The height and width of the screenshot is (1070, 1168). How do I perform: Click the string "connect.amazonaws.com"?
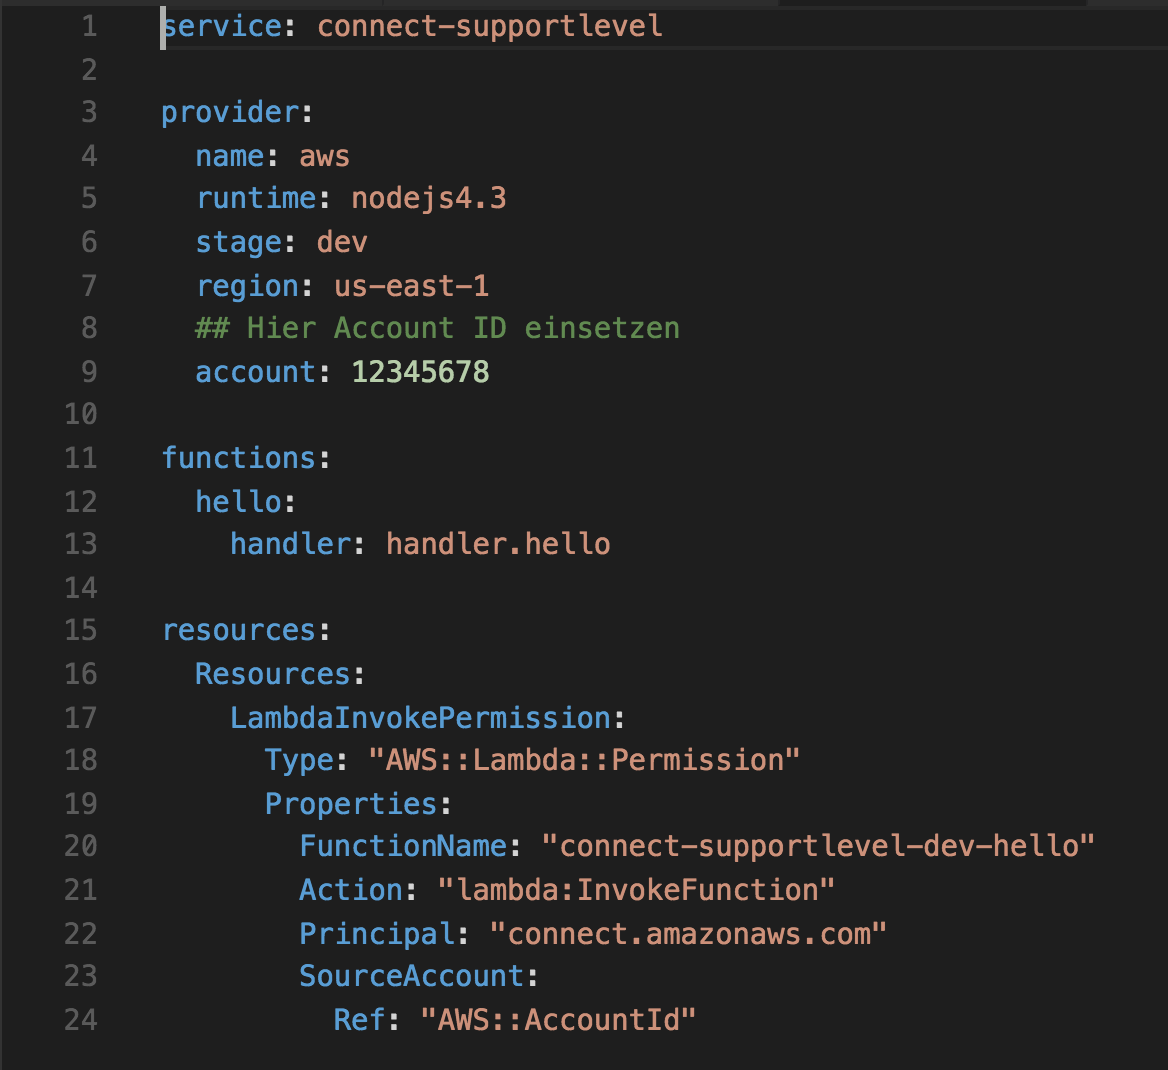[x=688, y=934]
